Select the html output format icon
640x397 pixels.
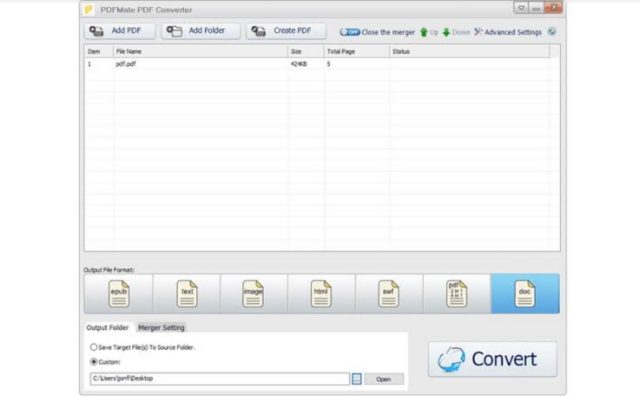tap(321, 294)
